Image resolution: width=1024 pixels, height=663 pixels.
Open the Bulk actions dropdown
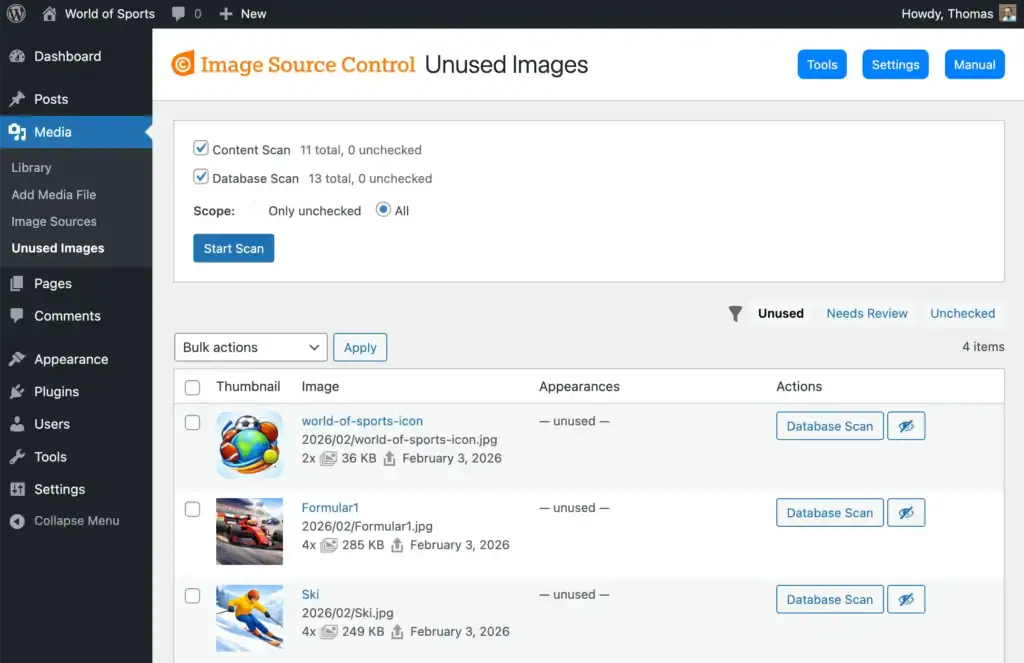250,347
